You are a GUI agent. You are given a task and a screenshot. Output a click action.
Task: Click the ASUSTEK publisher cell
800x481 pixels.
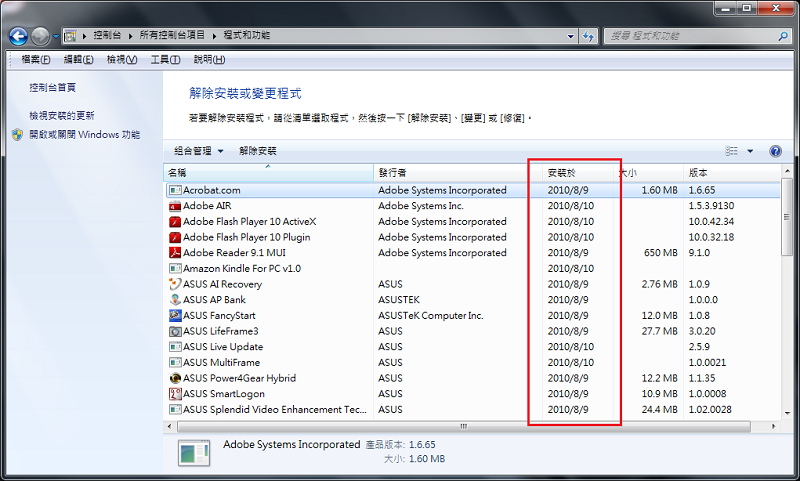coord(399,300)
